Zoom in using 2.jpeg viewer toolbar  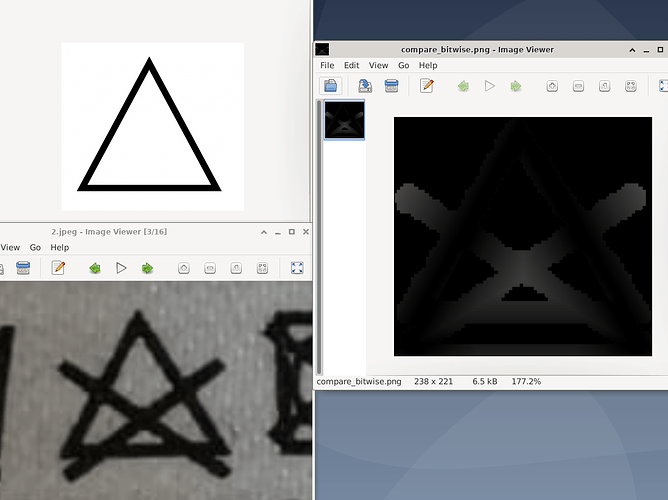(x=184, y=268)
